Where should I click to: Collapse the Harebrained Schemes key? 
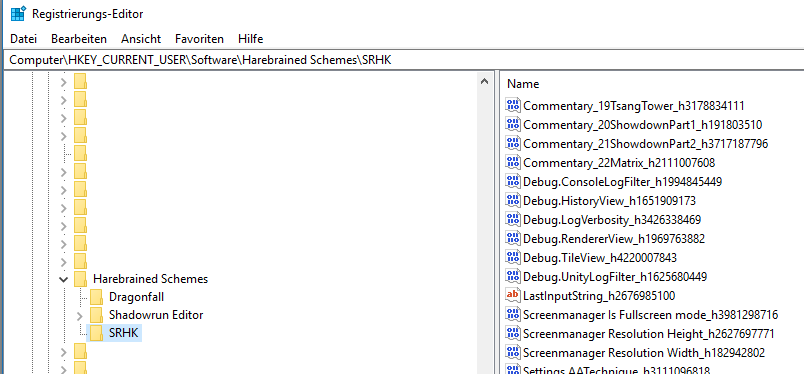(64, 279)
